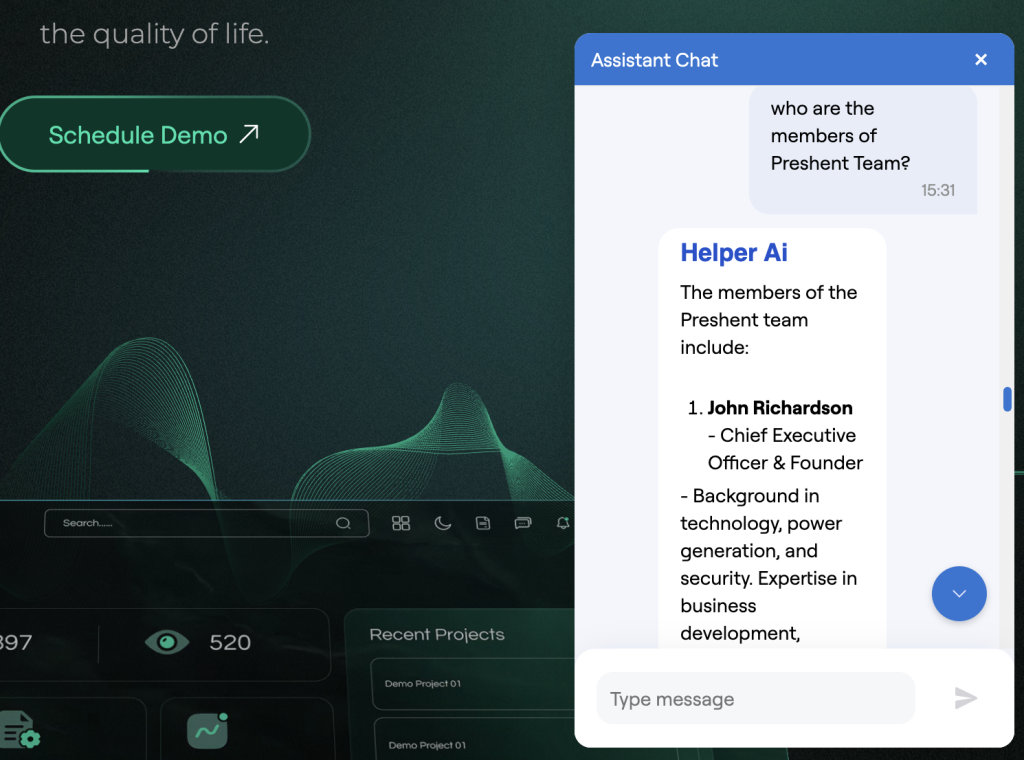Focus the Type message input field
The width and height of the screenshot is (1024, 760).
click(x=756, y=699)
